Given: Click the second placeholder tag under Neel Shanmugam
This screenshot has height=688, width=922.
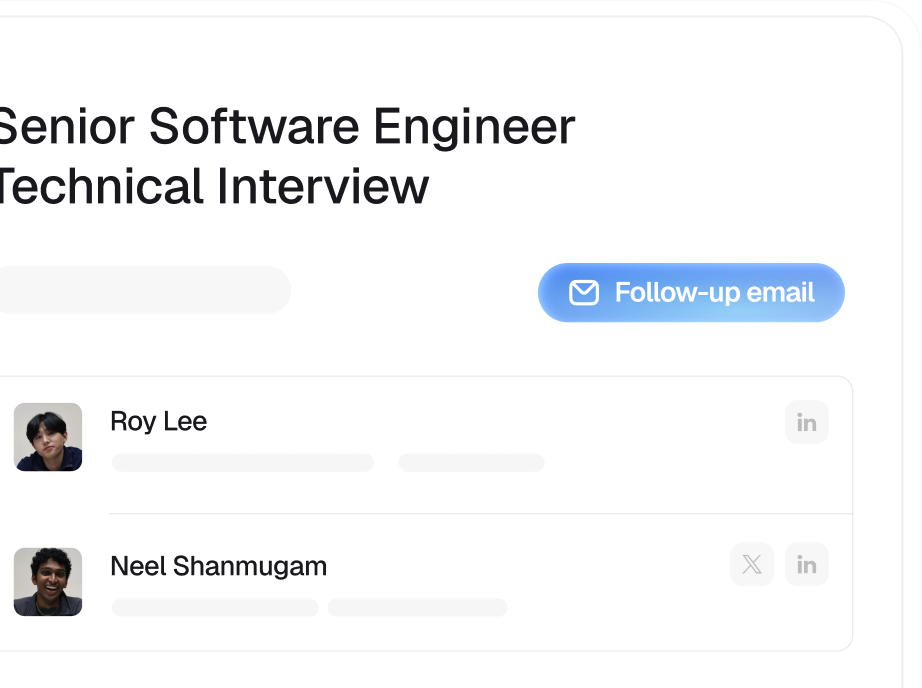Looking at the screenshot, I should pyautogui.click(x=417, y=607).
